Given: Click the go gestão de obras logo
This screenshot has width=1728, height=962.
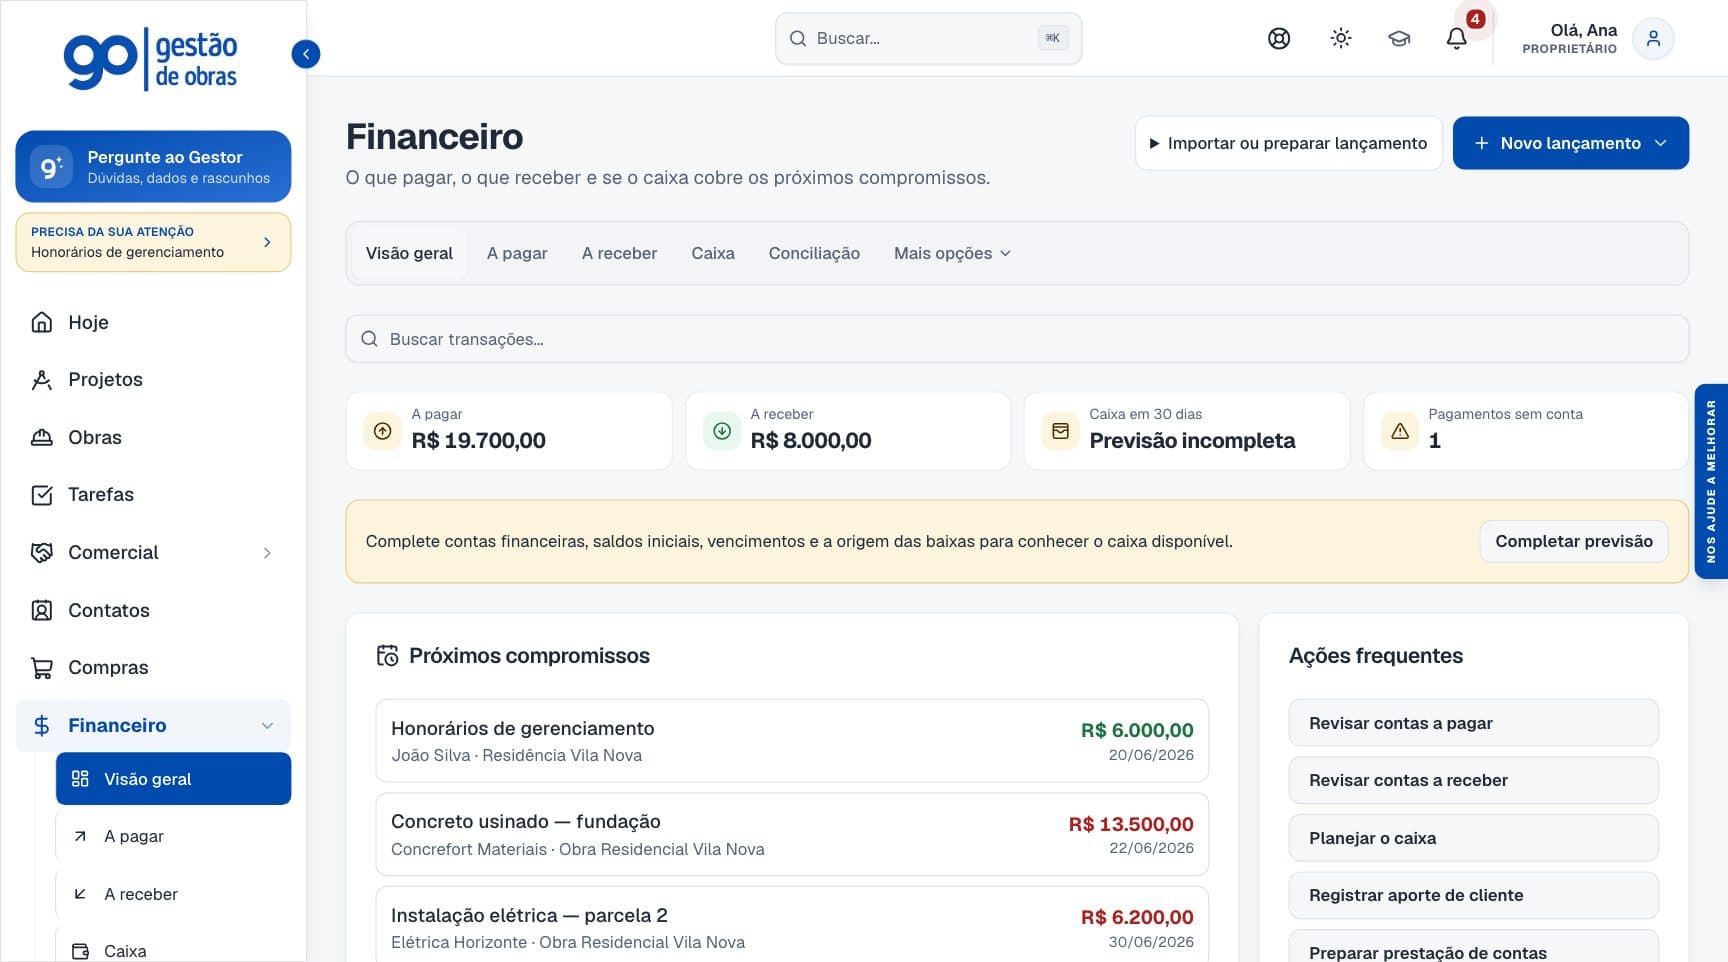Looking at the screenshot, I should click(x=151, y=59).
